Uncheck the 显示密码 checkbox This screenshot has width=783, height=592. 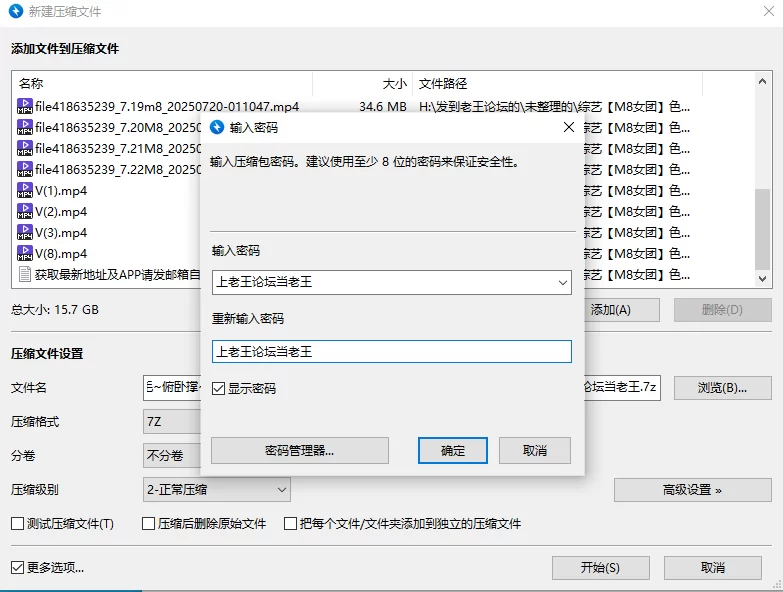tap(218, 388)
